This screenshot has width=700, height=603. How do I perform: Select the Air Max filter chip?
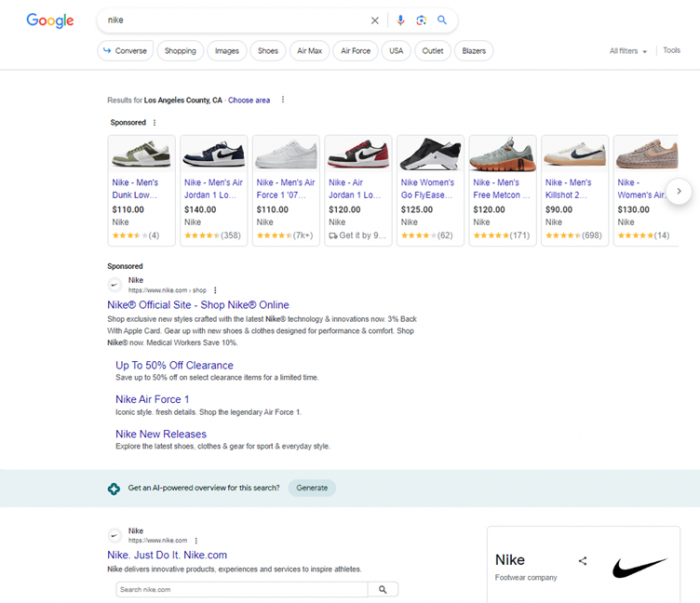pos(309,50)
